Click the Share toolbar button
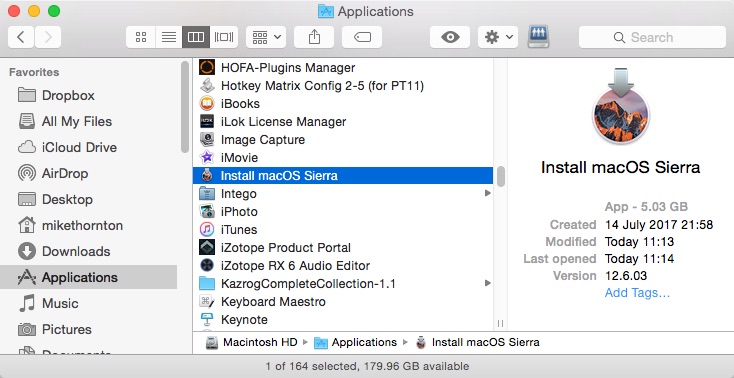The width and height of the screenshot is (734, 378). [314, 37]
